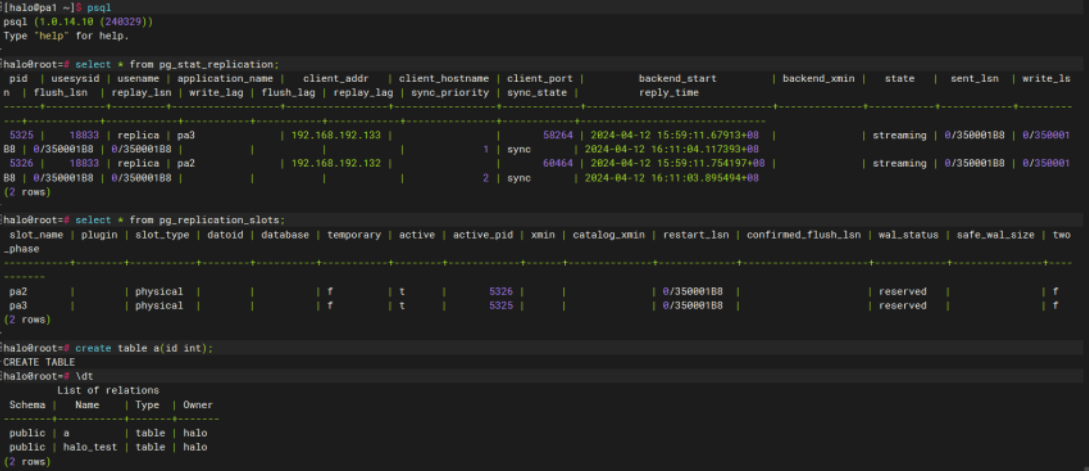
Task: Click the wal_status column header
Action: (x=906, y=235)
